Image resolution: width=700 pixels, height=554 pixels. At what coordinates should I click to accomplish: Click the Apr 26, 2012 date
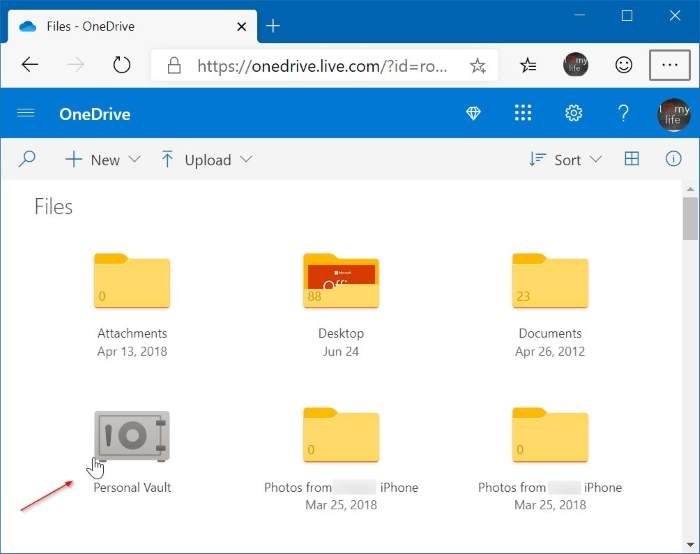(550, 352)
